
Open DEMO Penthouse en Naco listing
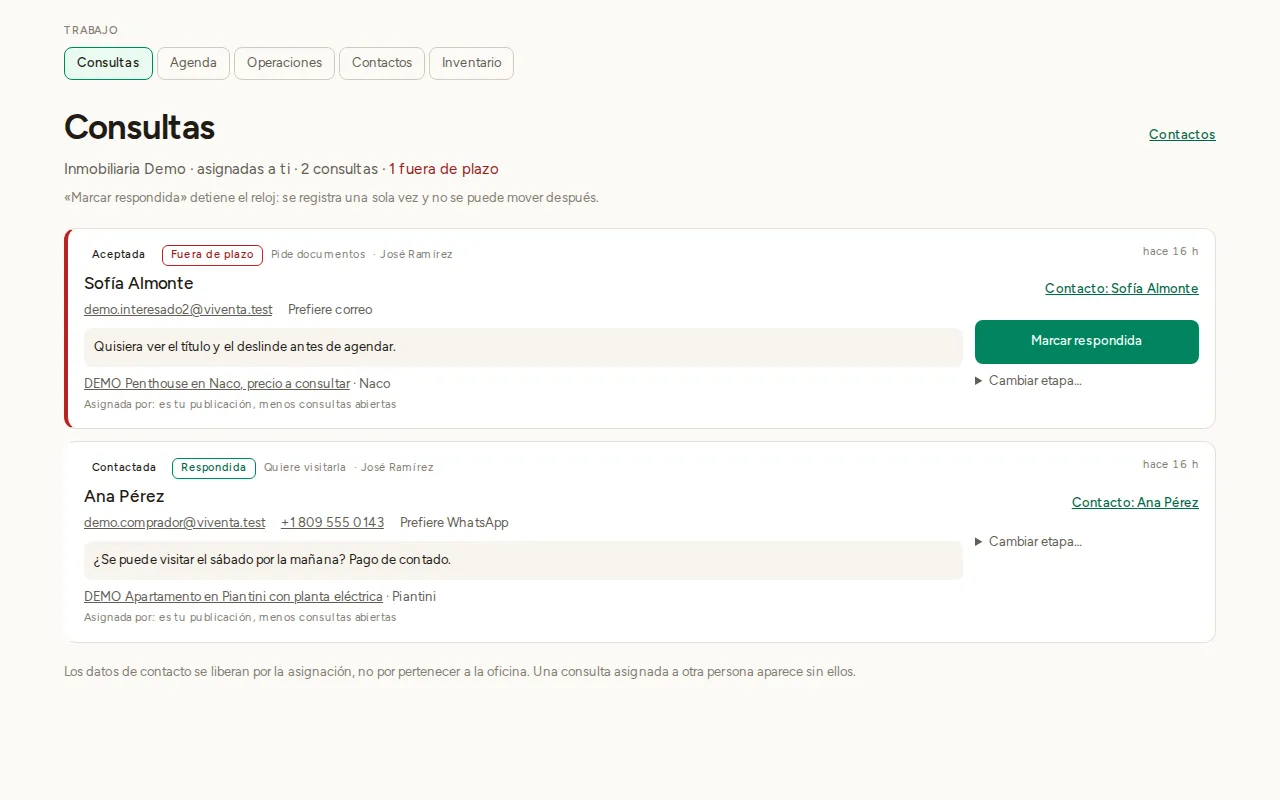[217, 384]
